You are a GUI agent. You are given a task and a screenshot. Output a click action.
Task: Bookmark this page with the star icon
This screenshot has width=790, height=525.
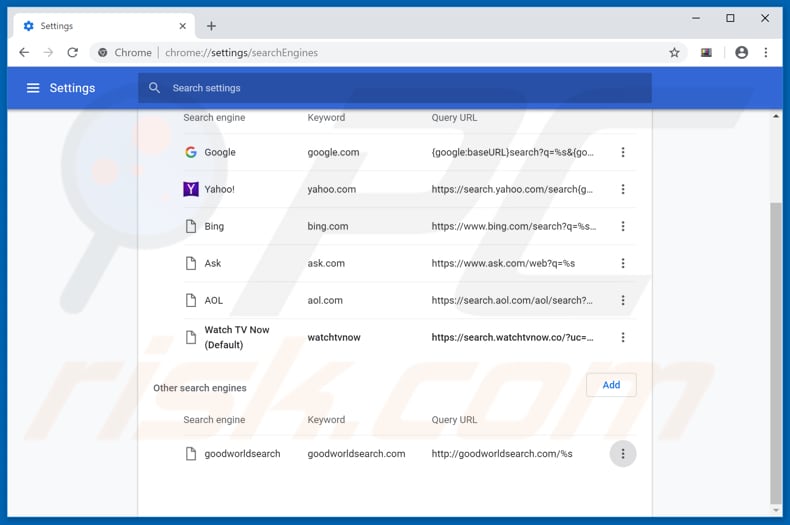[x=674, y=52]
